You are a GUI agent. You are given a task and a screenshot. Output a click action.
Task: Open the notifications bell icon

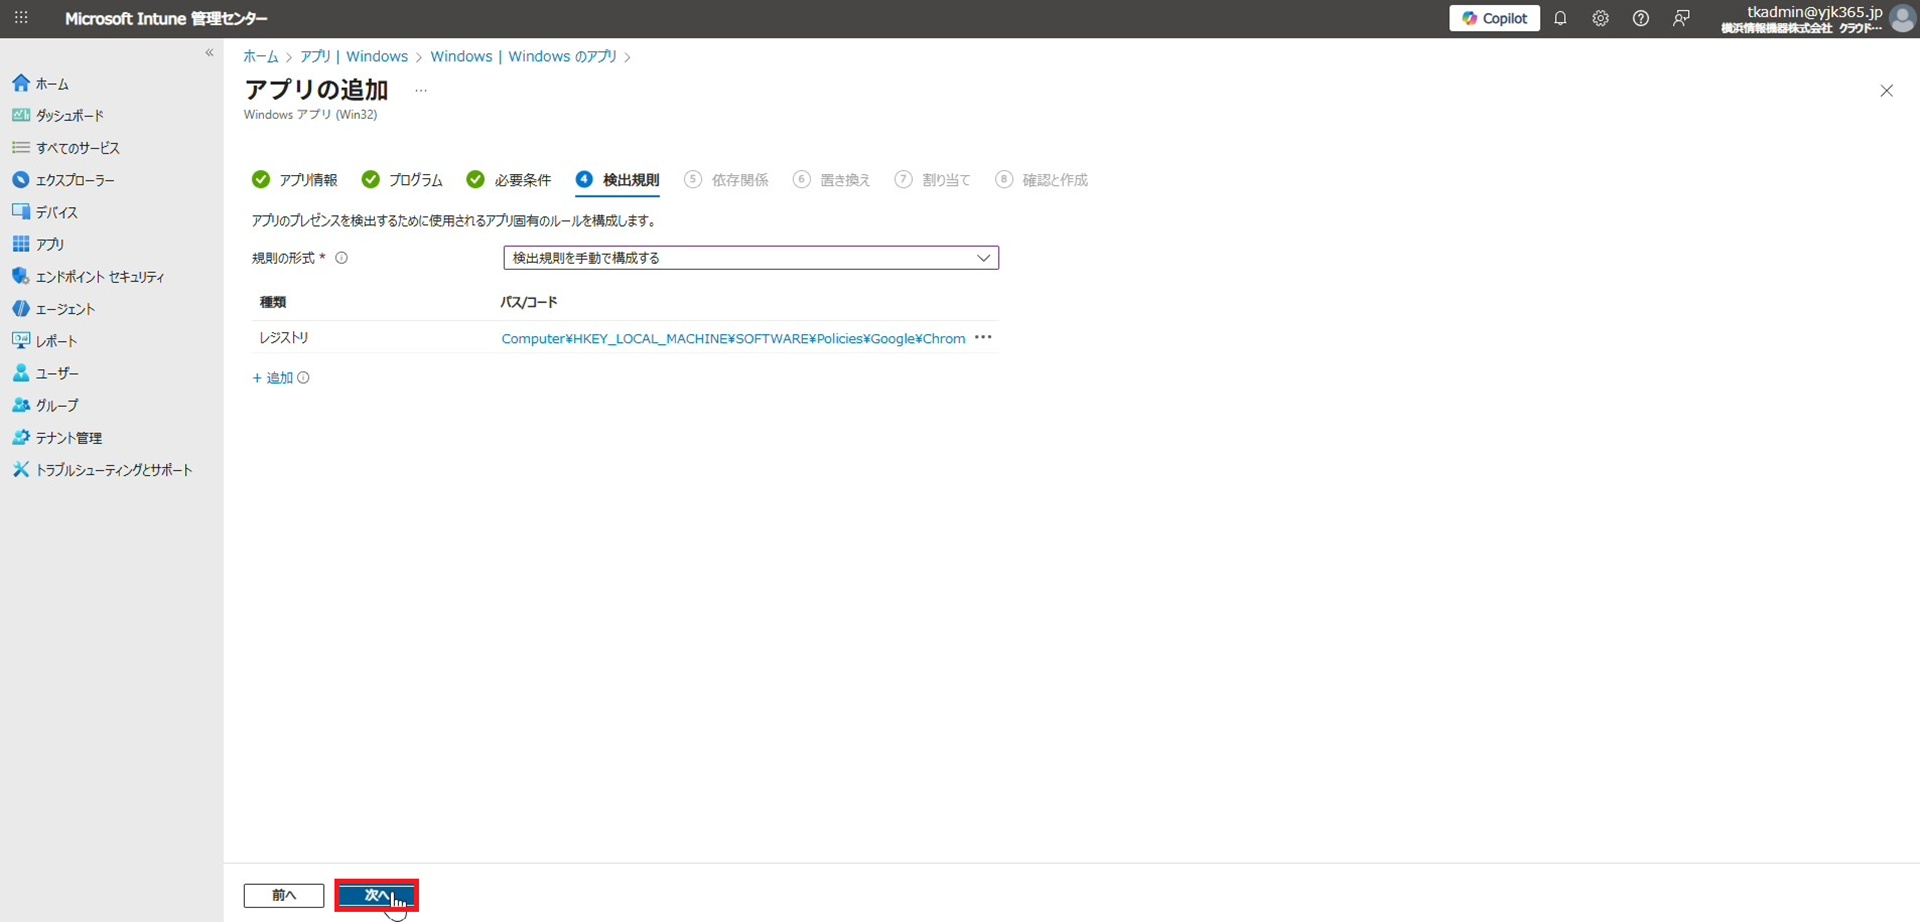1560,19
